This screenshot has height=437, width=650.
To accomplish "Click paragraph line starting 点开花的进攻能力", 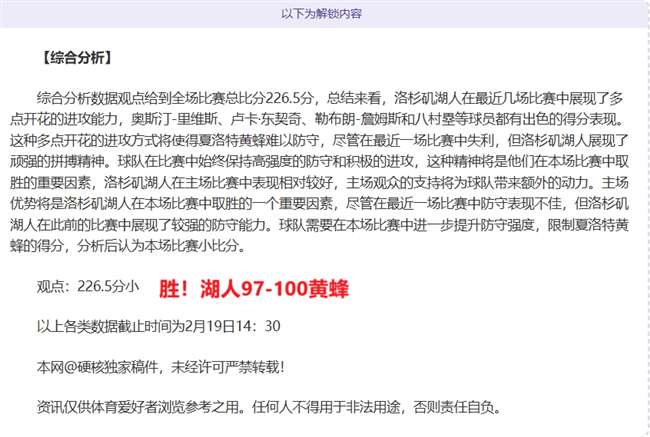I will pos(319,119).
